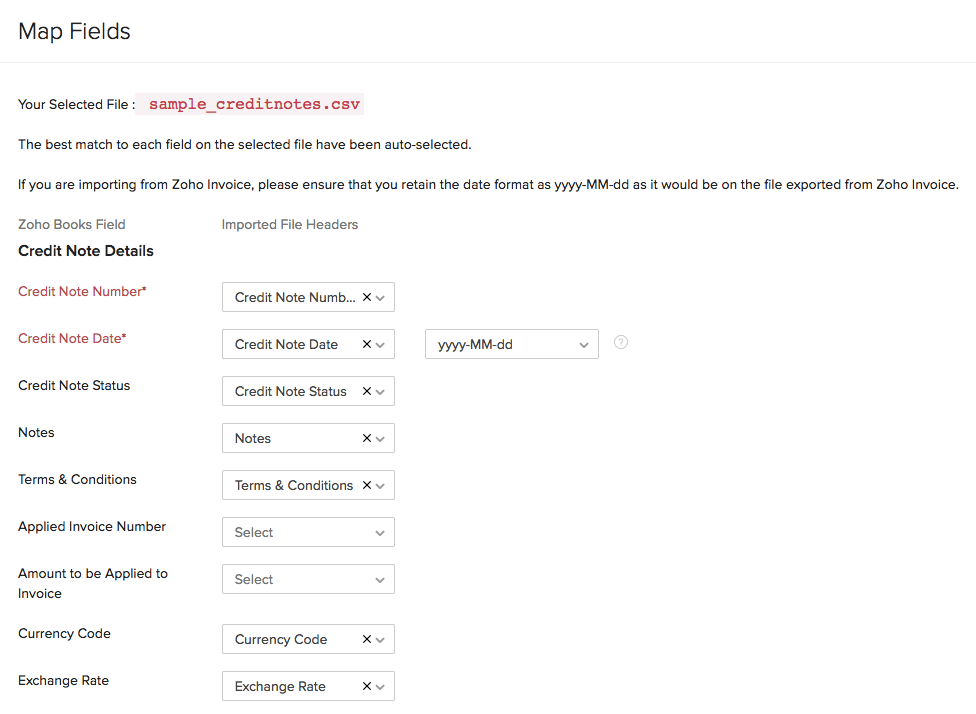The height and width of the screenshot is (714, 976).
Task: Click the sample_creditnotes.csv file name
Action: tap(249, 104)
